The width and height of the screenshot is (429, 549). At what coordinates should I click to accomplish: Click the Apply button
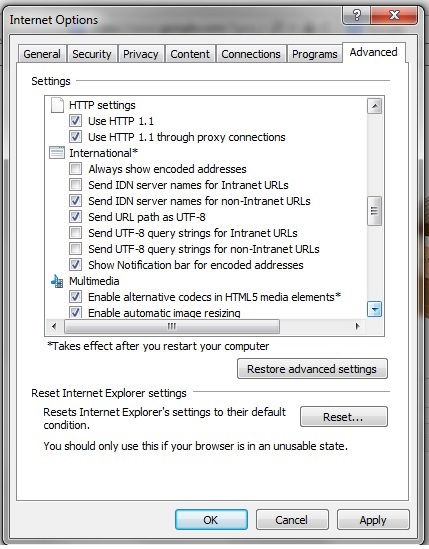coord(373,520)
